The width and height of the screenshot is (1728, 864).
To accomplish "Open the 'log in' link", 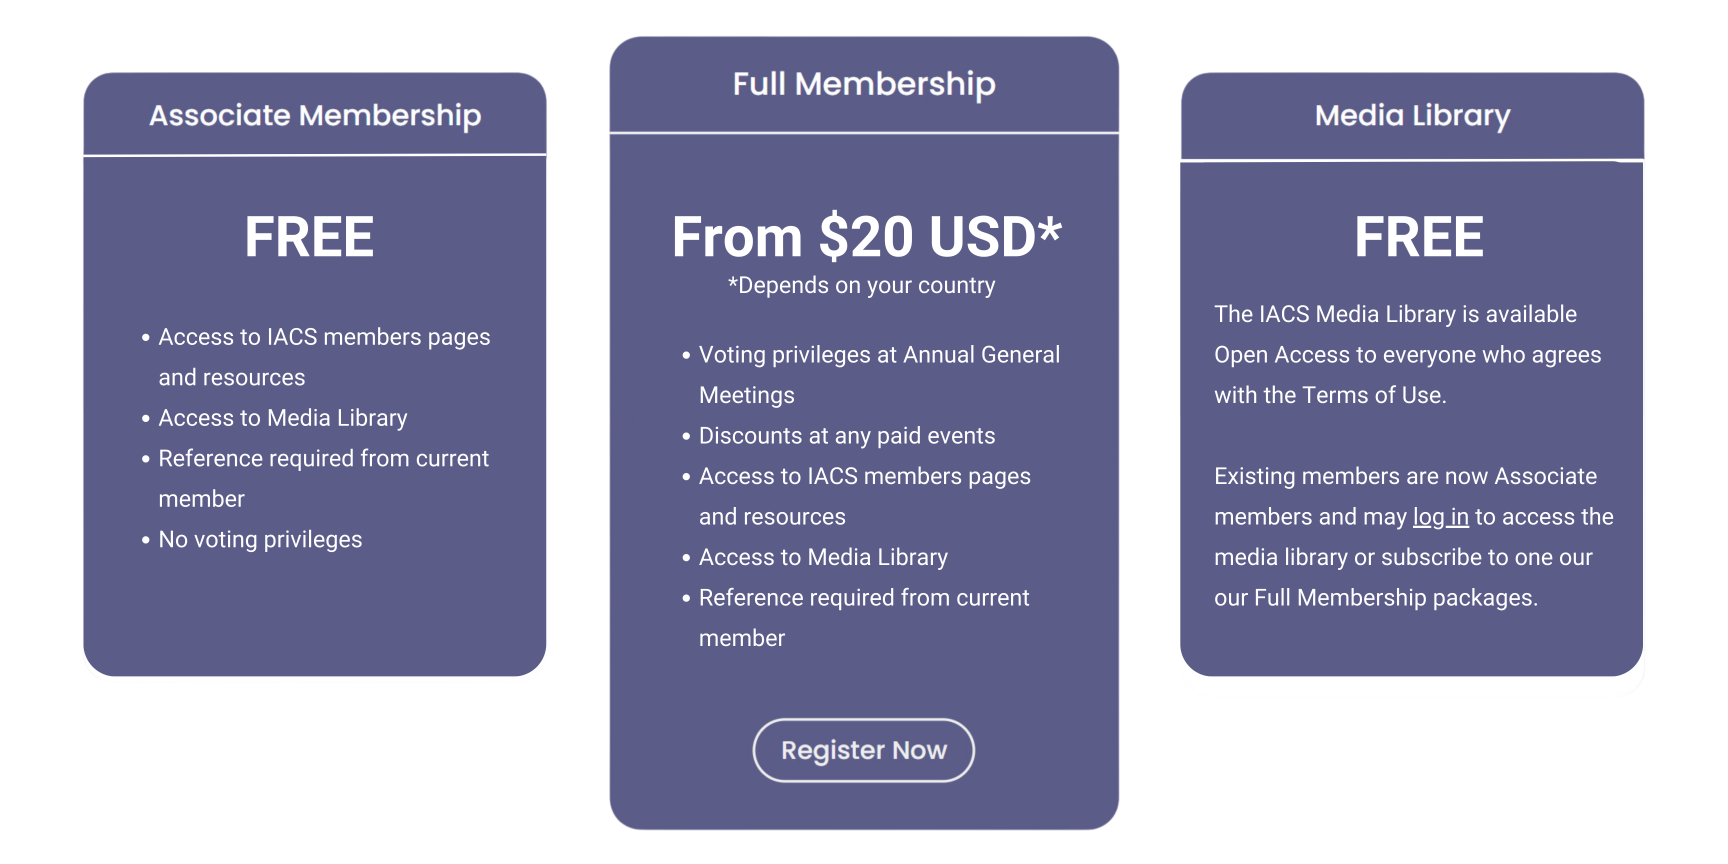I will (x=1440, y=517).
